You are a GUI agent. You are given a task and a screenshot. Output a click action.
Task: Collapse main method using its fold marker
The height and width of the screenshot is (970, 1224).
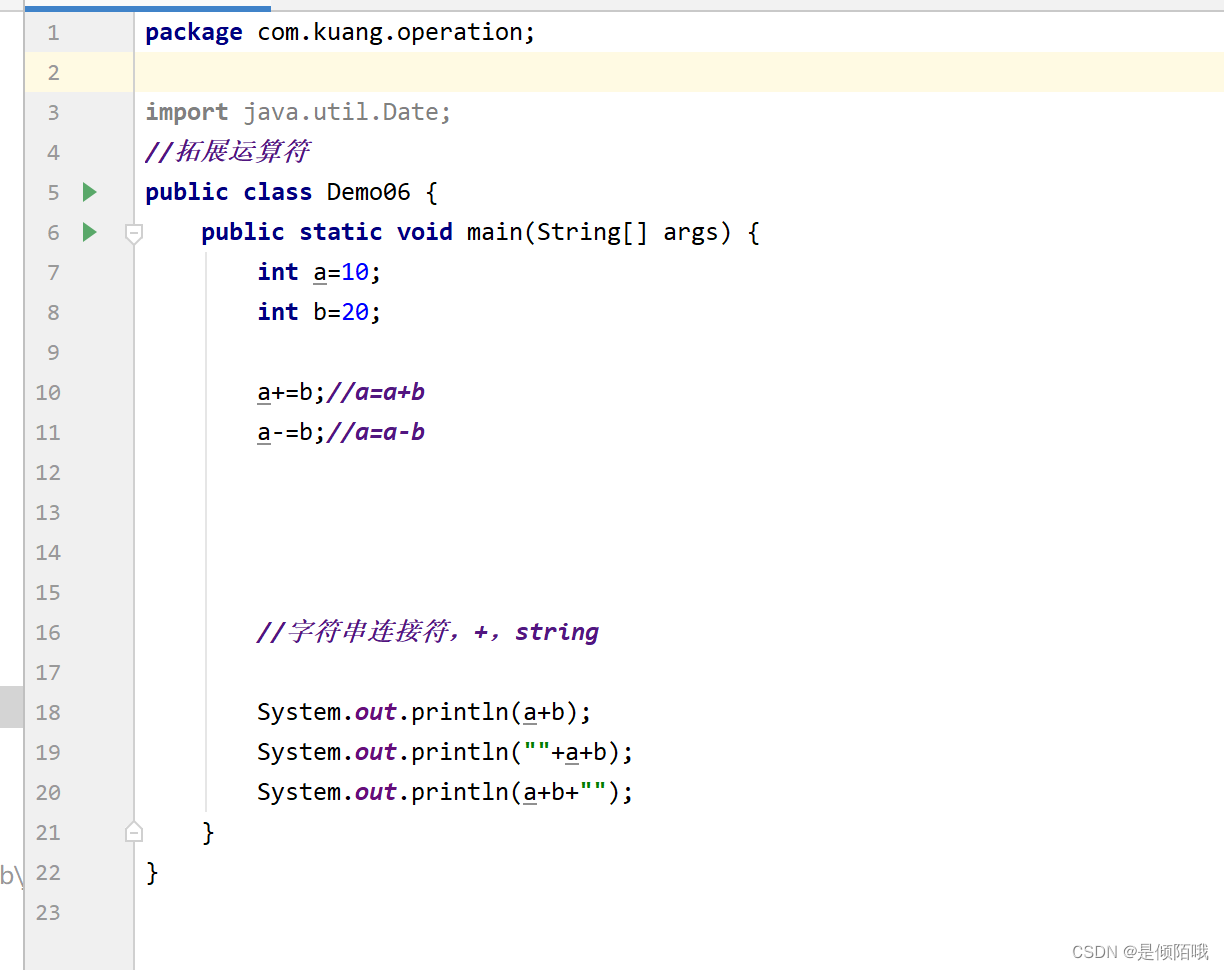(x=134, y=233)
